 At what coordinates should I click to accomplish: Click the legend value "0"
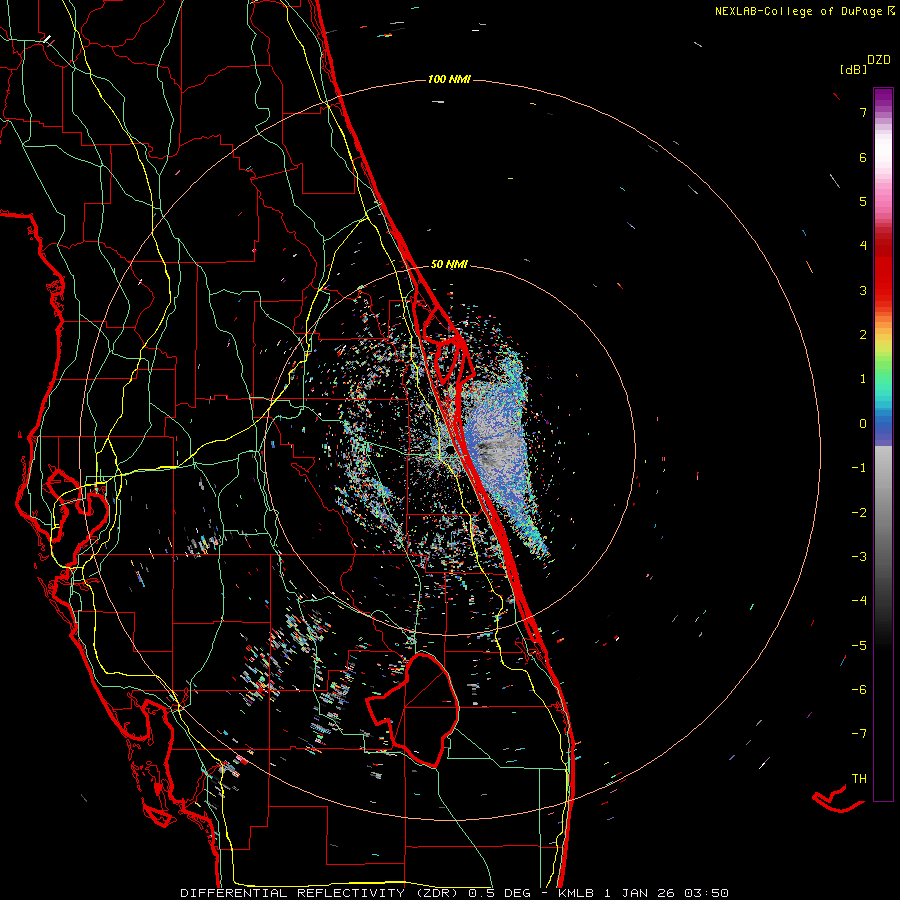pyautogui.click(x=863, y=424)
